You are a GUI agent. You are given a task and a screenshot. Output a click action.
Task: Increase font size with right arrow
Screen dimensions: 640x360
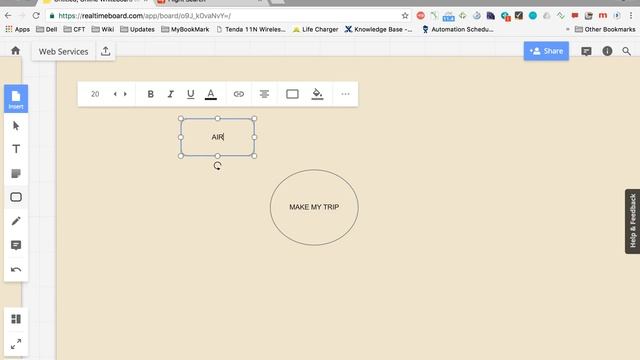pyautogui.click(x=125, y=94)
